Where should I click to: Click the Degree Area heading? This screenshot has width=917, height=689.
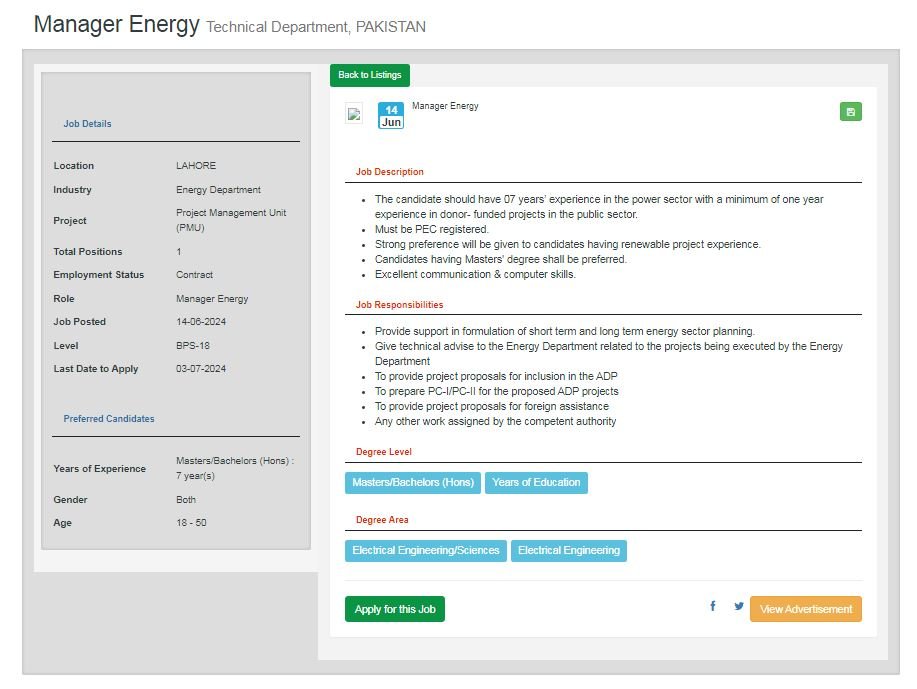pyautogui.click(x=382, y=520)
